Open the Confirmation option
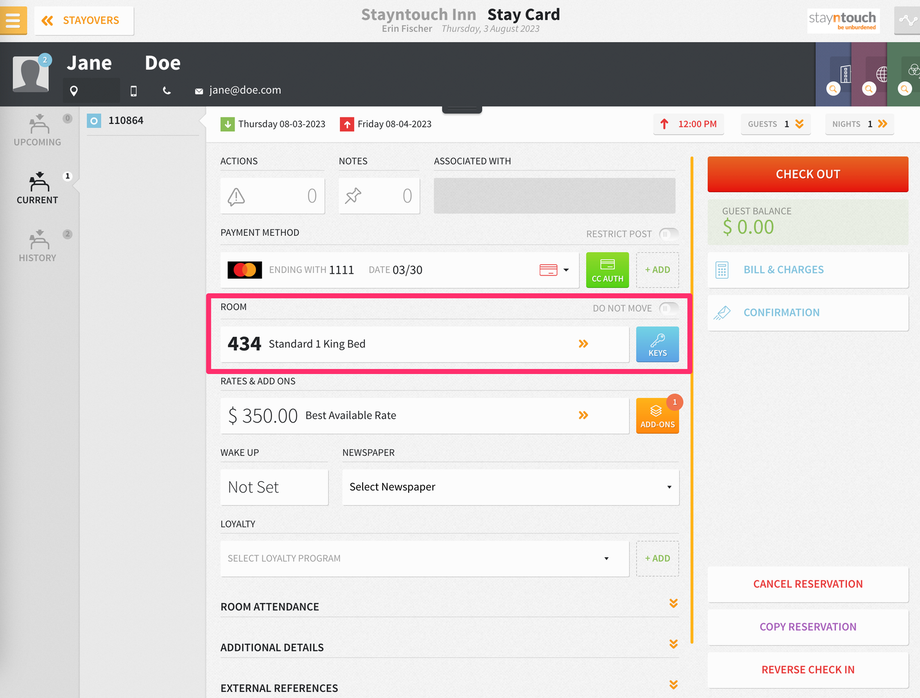The image size is (920, 698). point(808,313)
